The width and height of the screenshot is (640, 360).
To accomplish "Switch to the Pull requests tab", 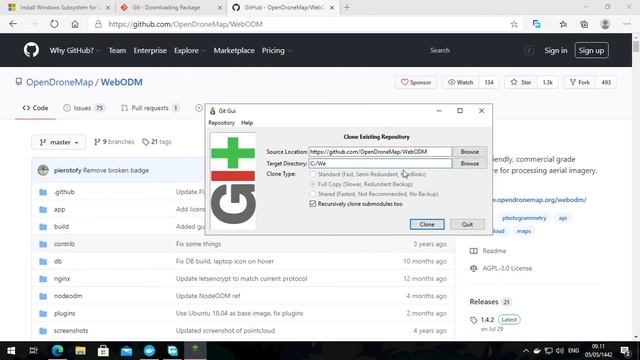I will point(150,108).
